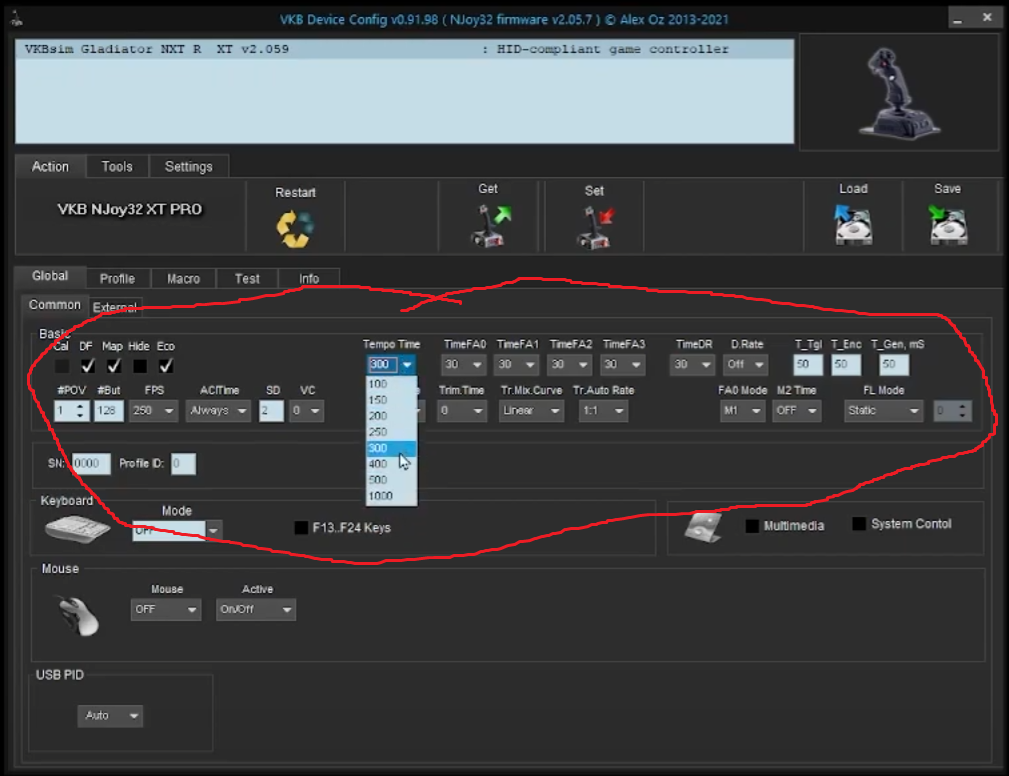Select 500 in Tempo Time list
This screenshot has width=1009, height=776.
click(x=391, y=480)
